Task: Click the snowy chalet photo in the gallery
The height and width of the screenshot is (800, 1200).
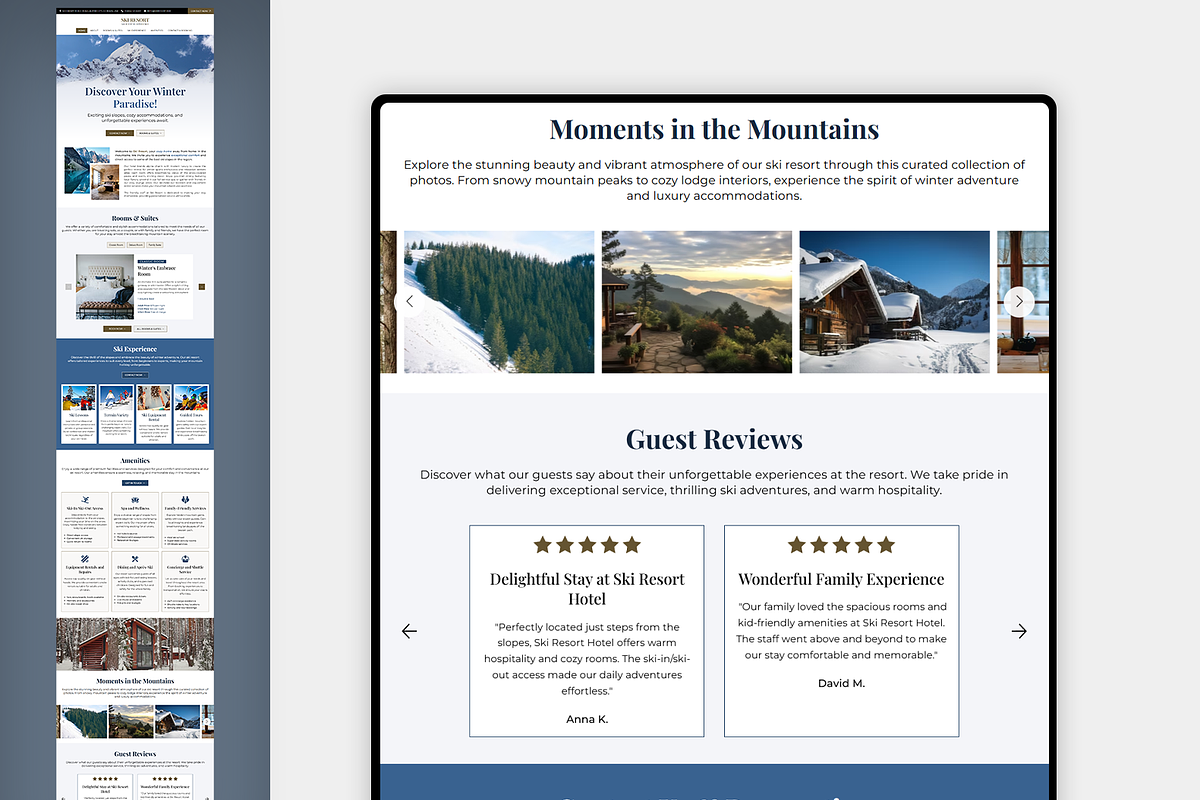Action: (x=894, y=301)
